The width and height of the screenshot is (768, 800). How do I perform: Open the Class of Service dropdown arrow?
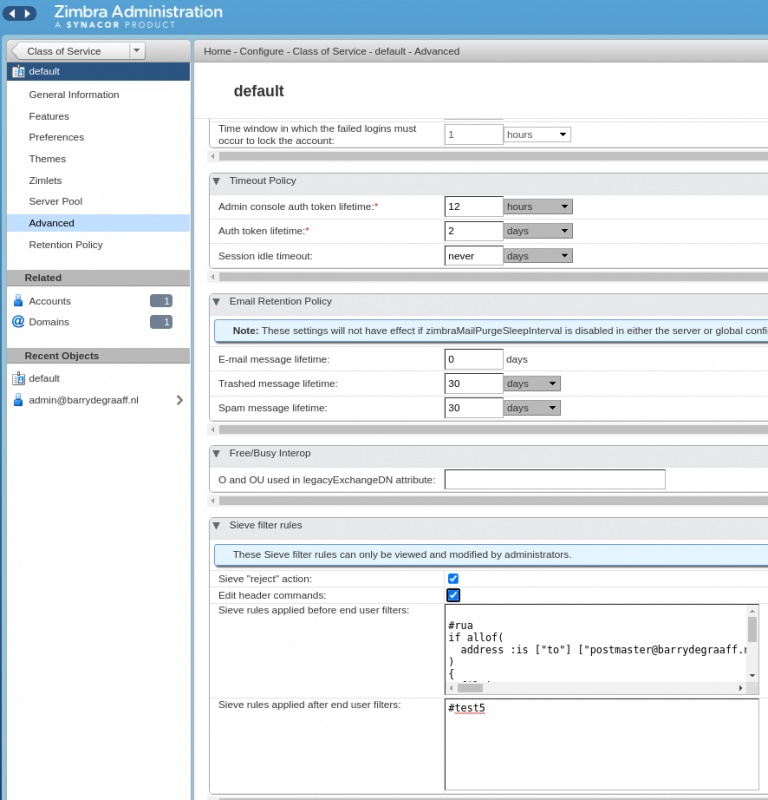[x=137, y=51]
